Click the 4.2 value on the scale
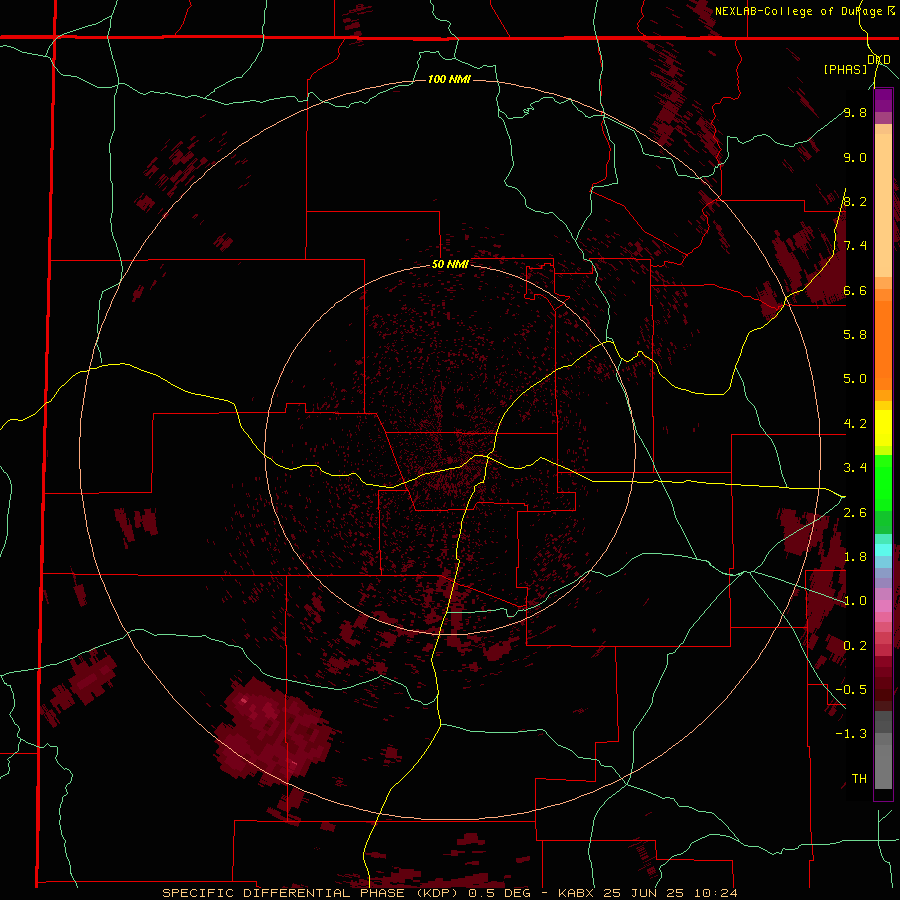The image size is (900, 900). (x=855, y=424)
